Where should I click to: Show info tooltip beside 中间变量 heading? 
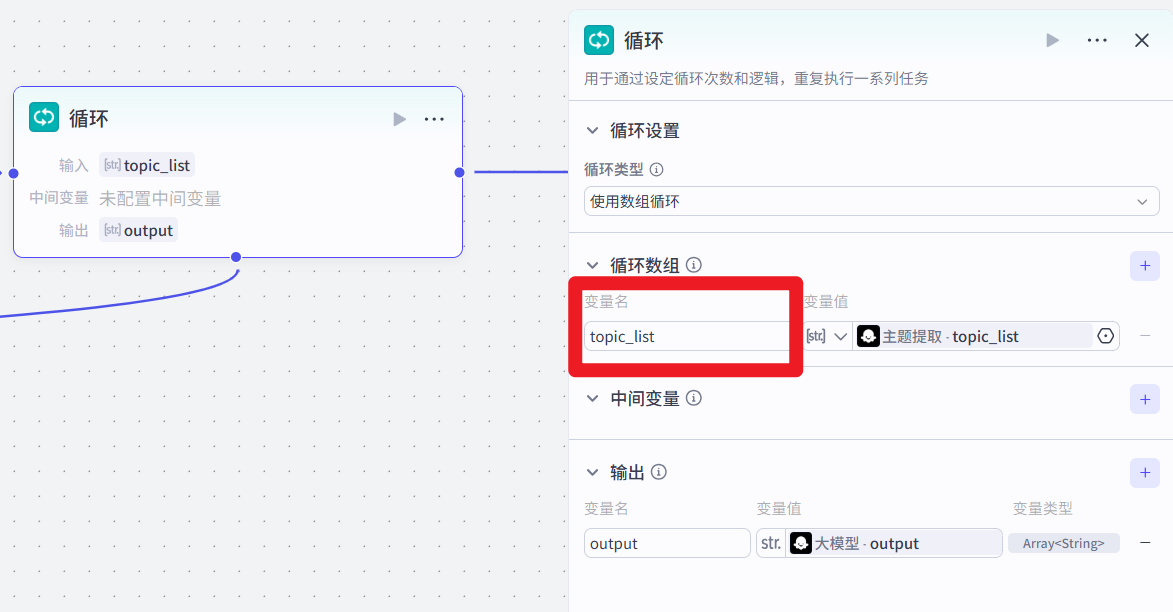pyautogui.click(x=693, y=398)
